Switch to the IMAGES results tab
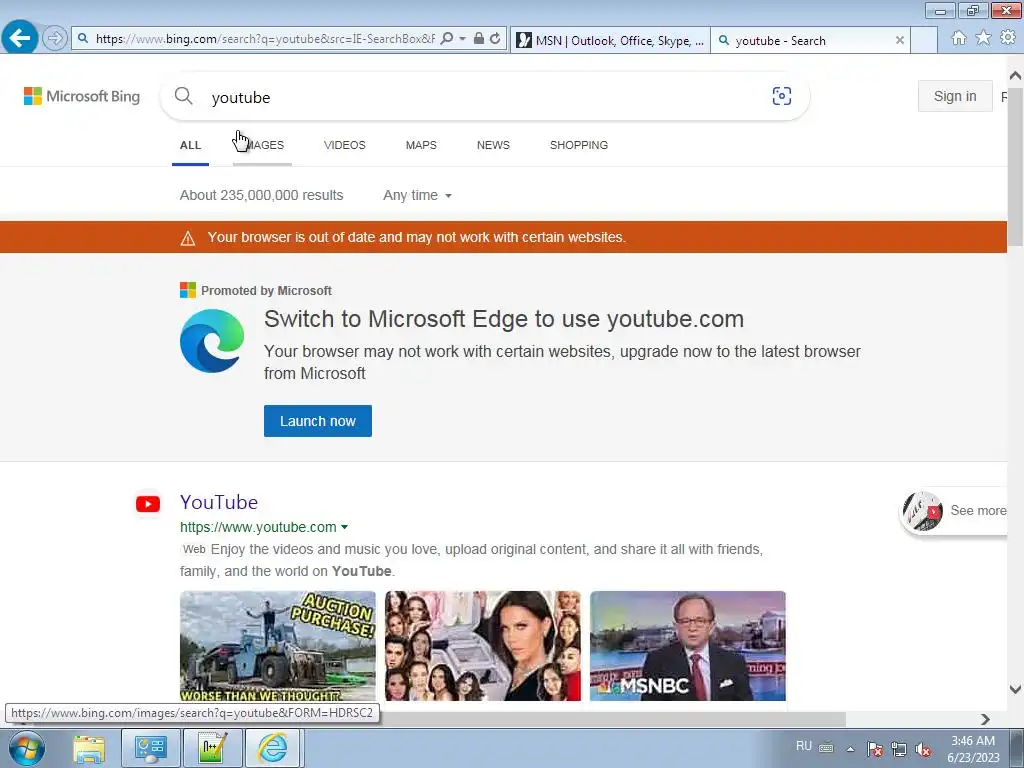The width and height of the screenshot is (1024, 768). pyautogui.click(x=263, y=145)
